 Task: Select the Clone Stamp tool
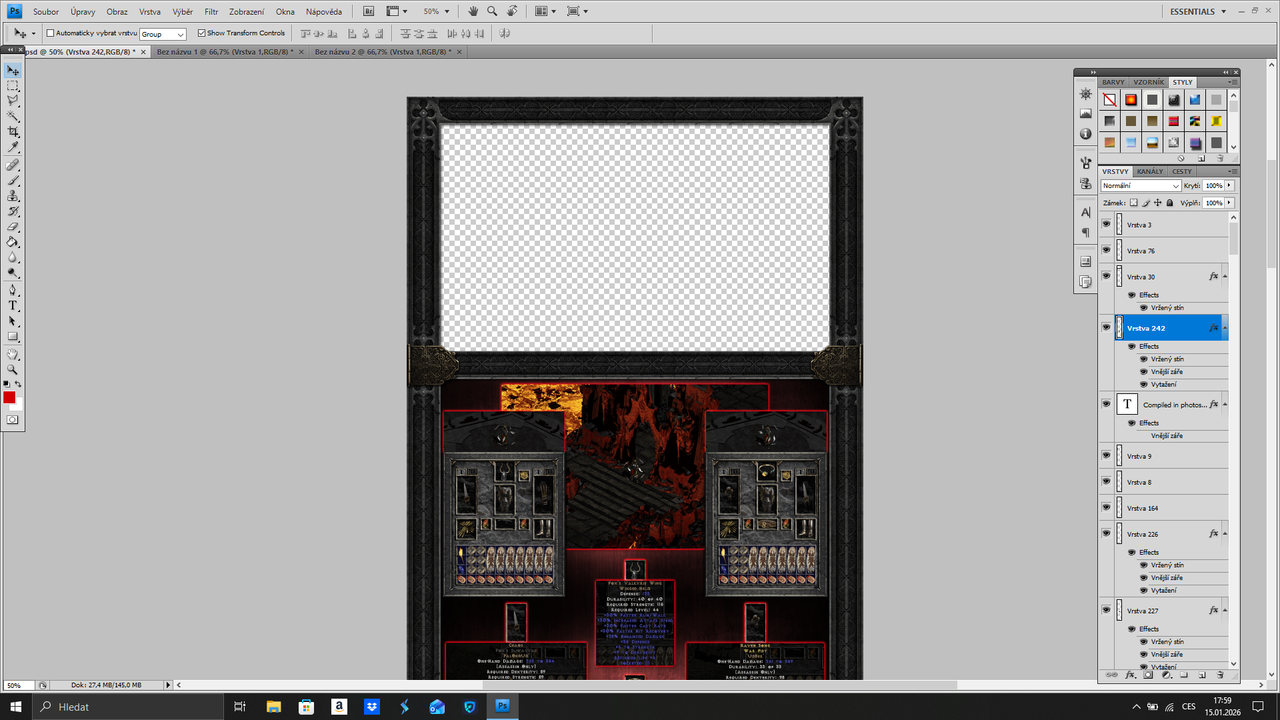coord(13,196)
